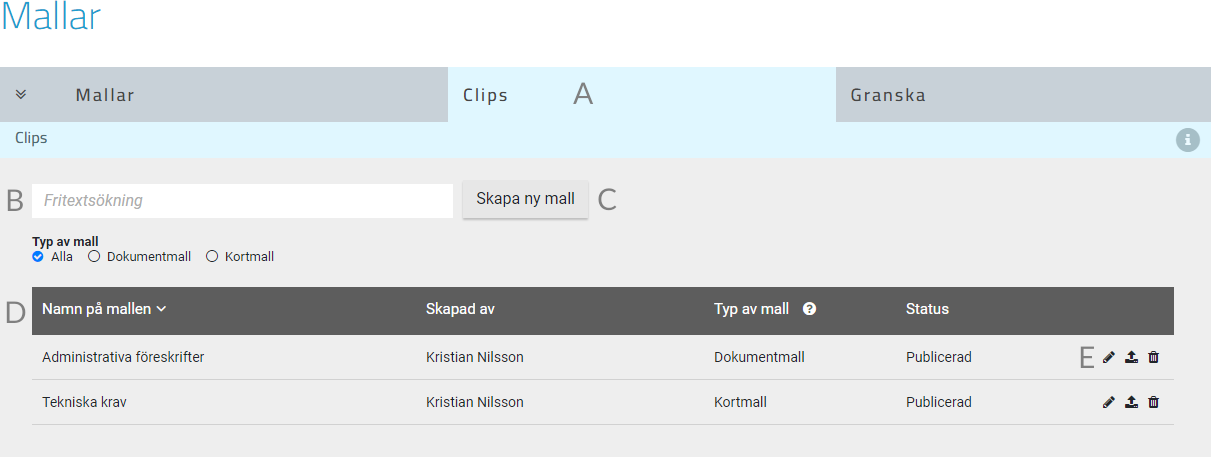Select the Clips tab
1211x457 pixels.
coord(485,96)
